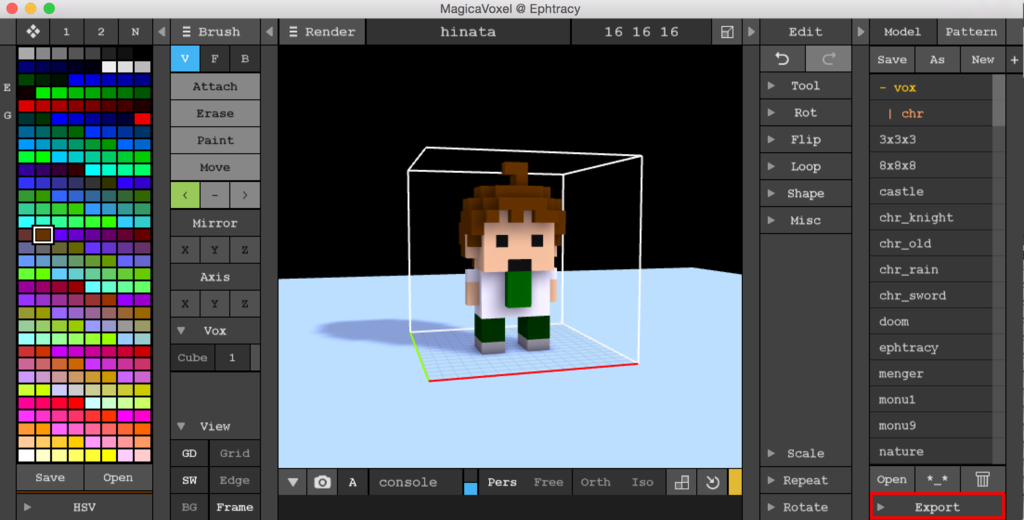Click the Move brush button
Screen dimensions: 1024x520
pyautogui.click(x=215, y=167)
